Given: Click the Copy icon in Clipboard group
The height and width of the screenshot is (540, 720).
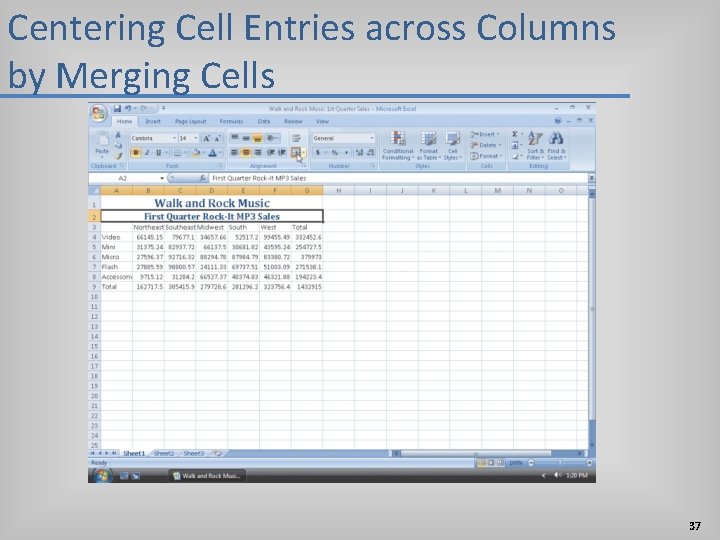Looking at the screenshot, I should pos(118,145).
